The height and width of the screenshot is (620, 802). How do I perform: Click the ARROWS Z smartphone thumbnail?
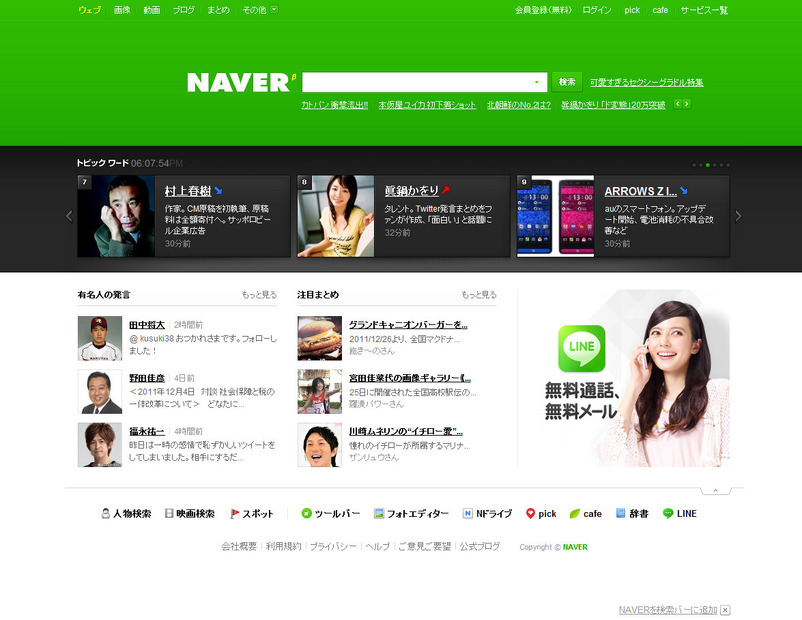pos(556,216)
